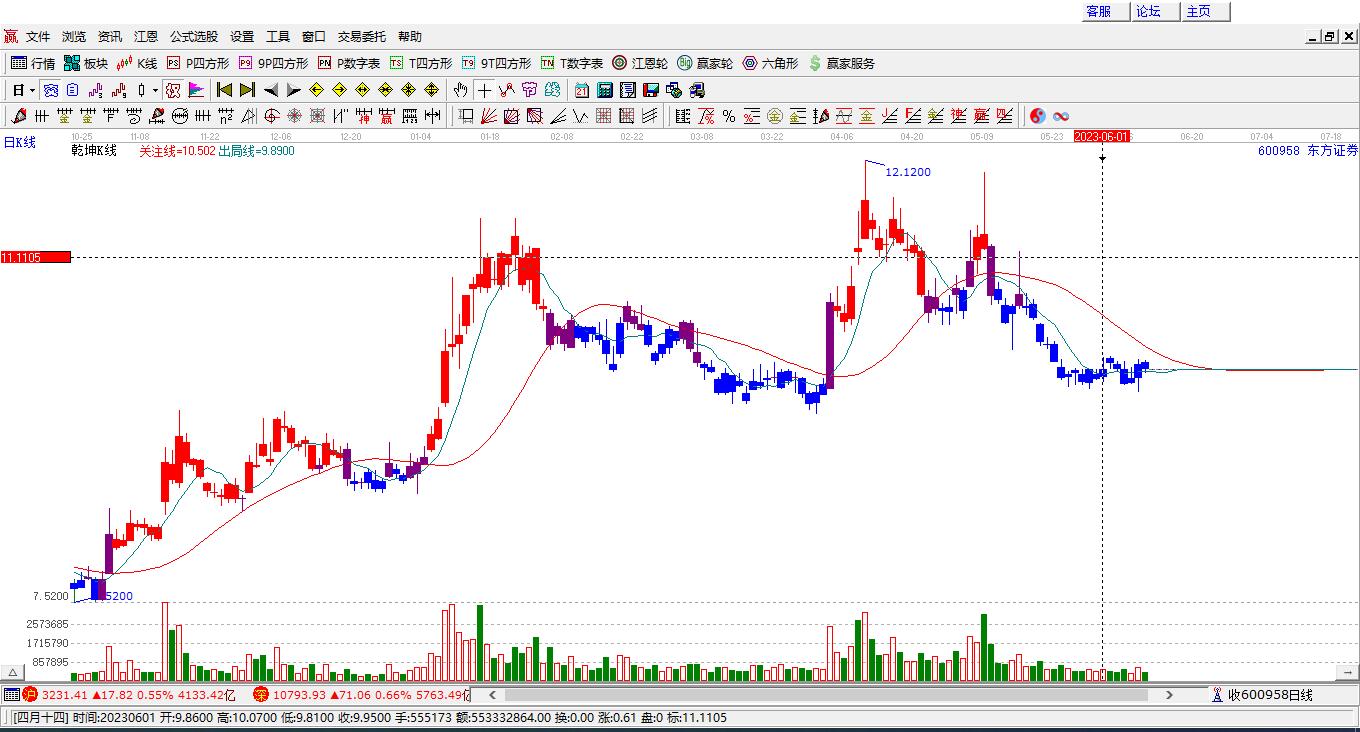The width and height of the screenshot is (1360, 732).
Task: Step forward with black right arrow
Action: coord(293,90)
